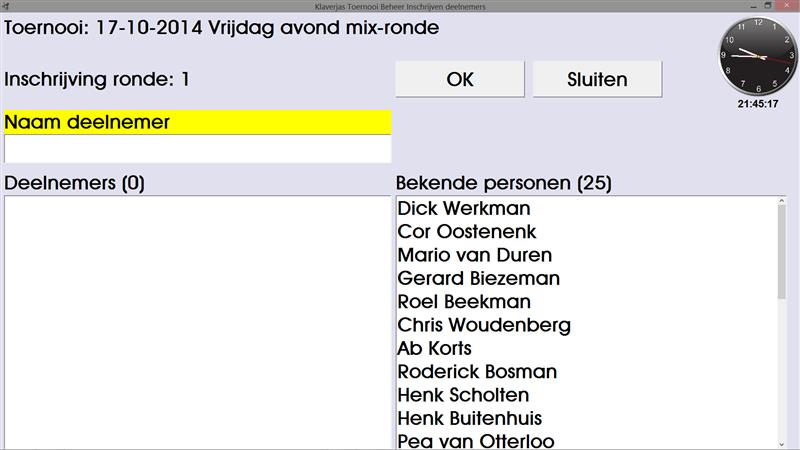Select Dick Werkman from known persons
This screenshot has width=800, height=450.
click(463, 209)
